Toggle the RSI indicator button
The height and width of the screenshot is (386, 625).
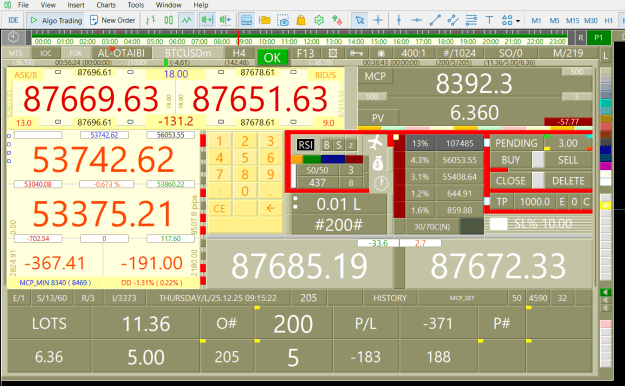tap(305, 145)
